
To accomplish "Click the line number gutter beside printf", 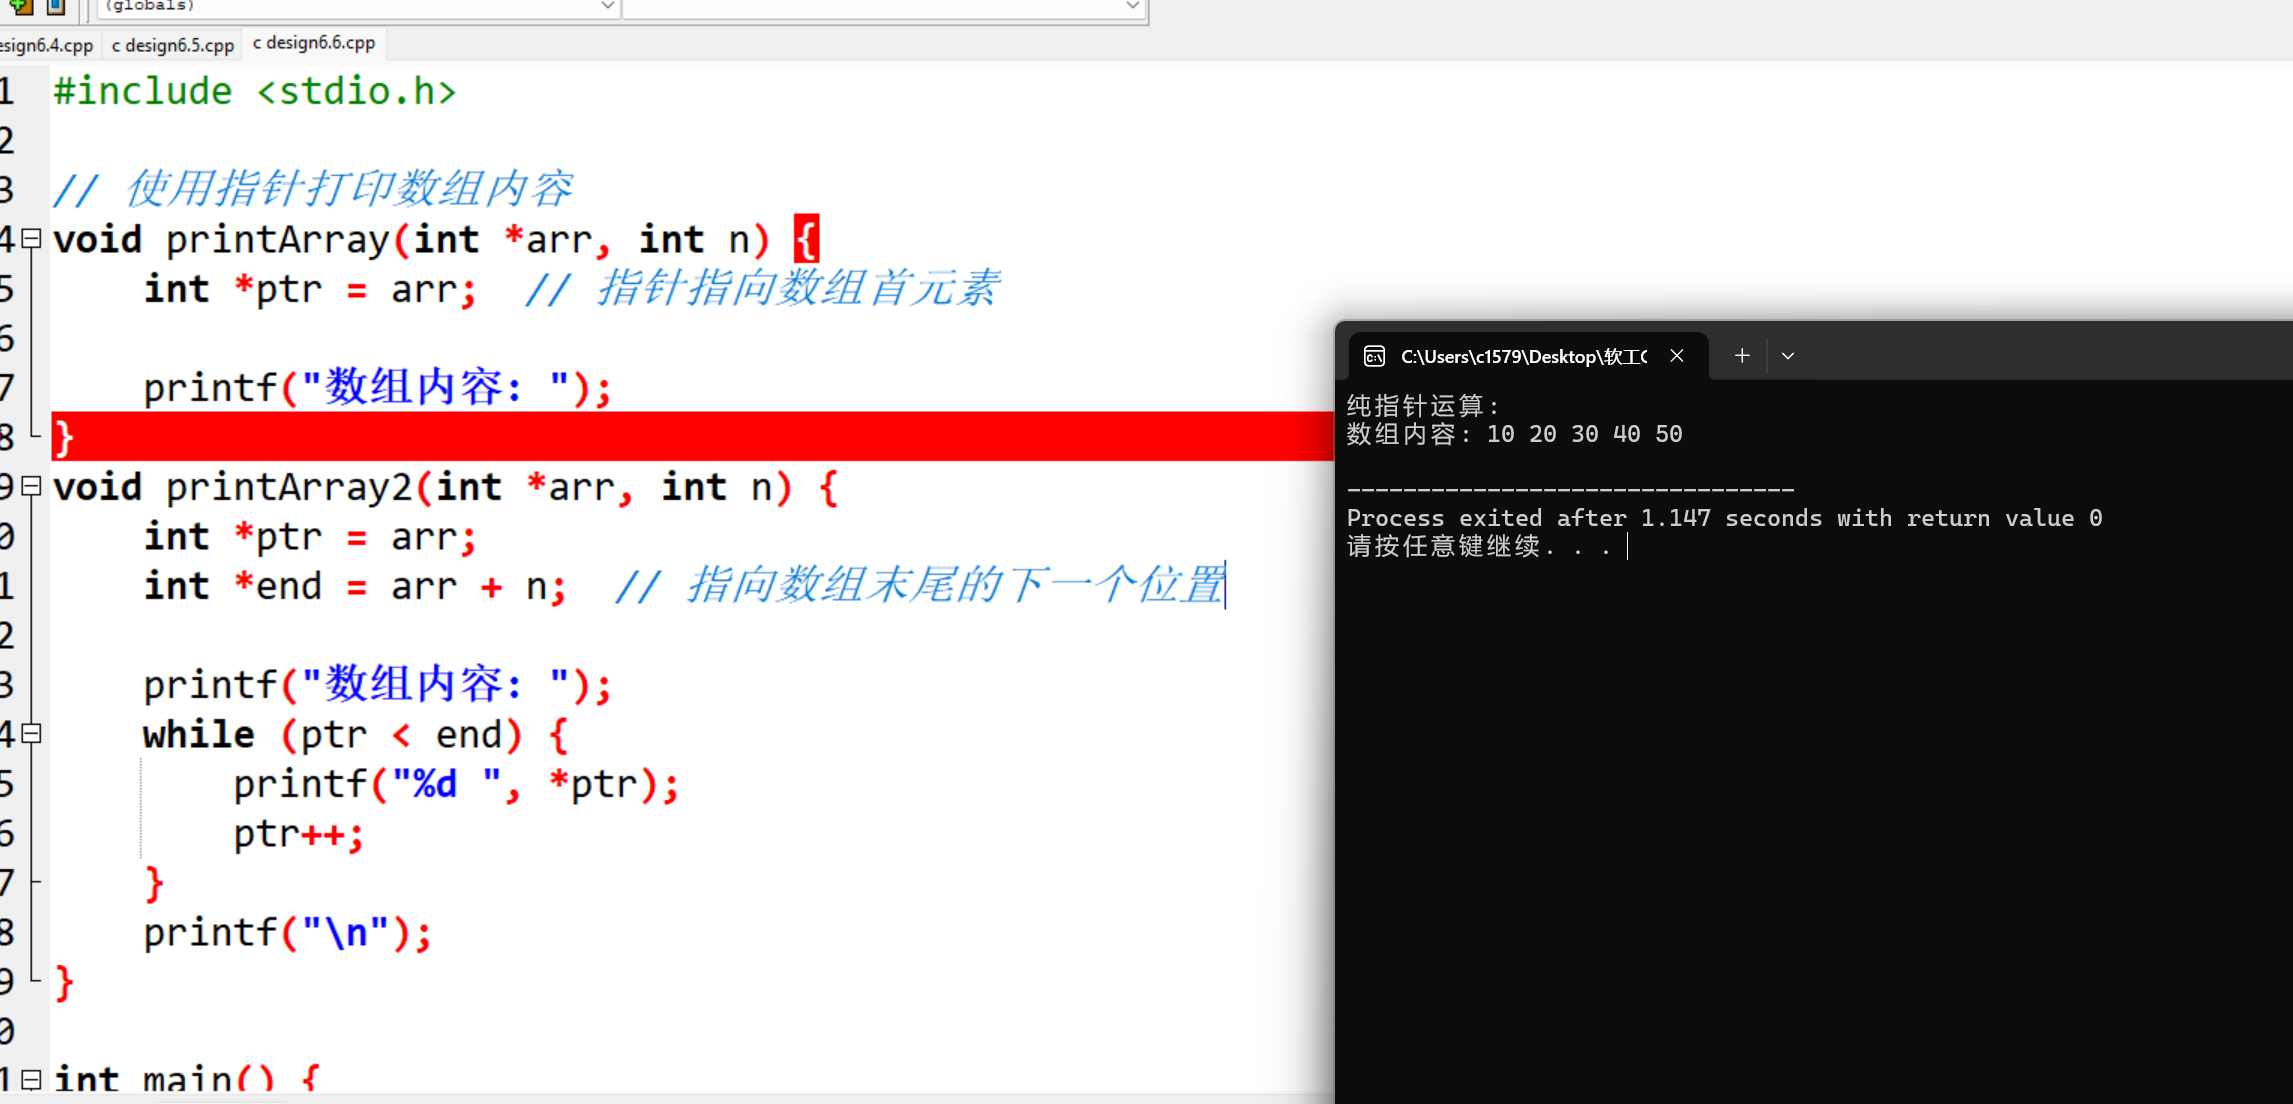I will tap(10, 386).
